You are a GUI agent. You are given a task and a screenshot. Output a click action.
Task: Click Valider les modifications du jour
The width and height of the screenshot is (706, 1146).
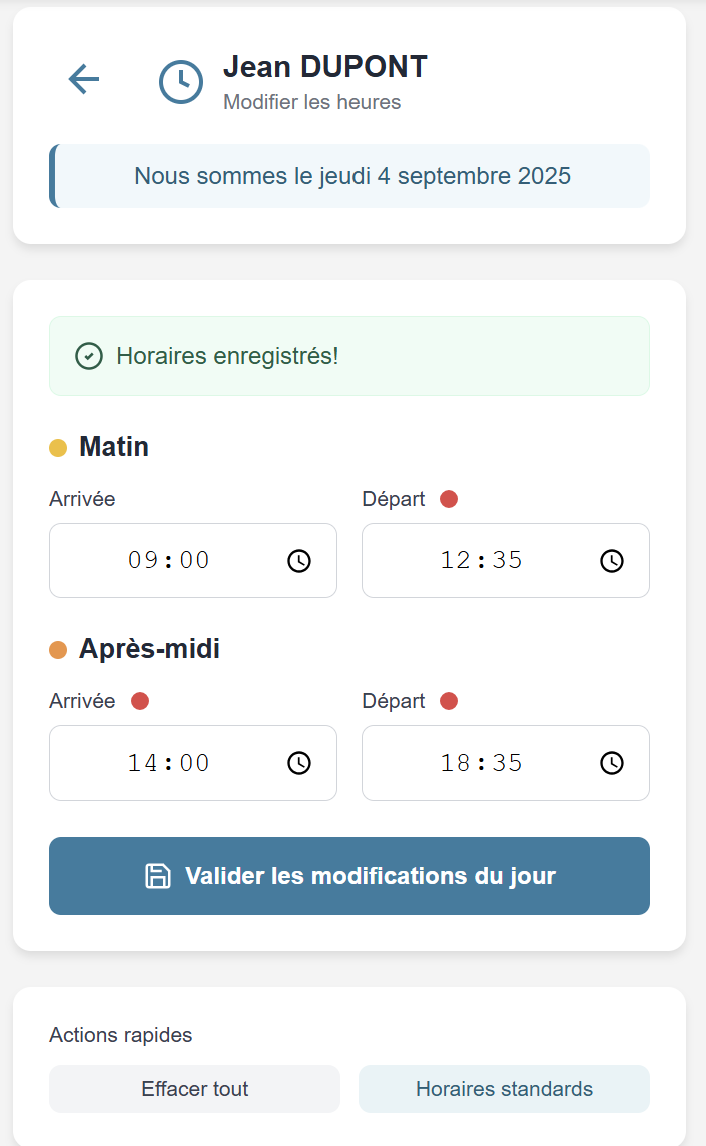(x=349, y=875)
